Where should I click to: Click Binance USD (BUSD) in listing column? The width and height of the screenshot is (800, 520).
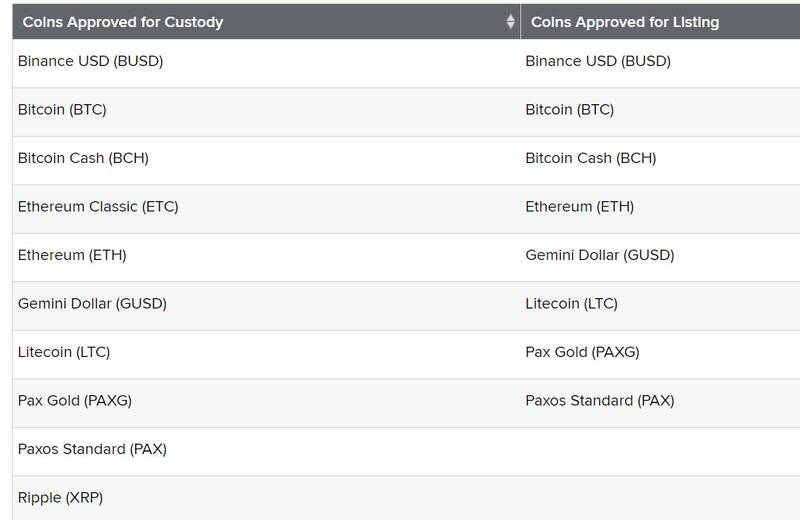click(598, 61)
